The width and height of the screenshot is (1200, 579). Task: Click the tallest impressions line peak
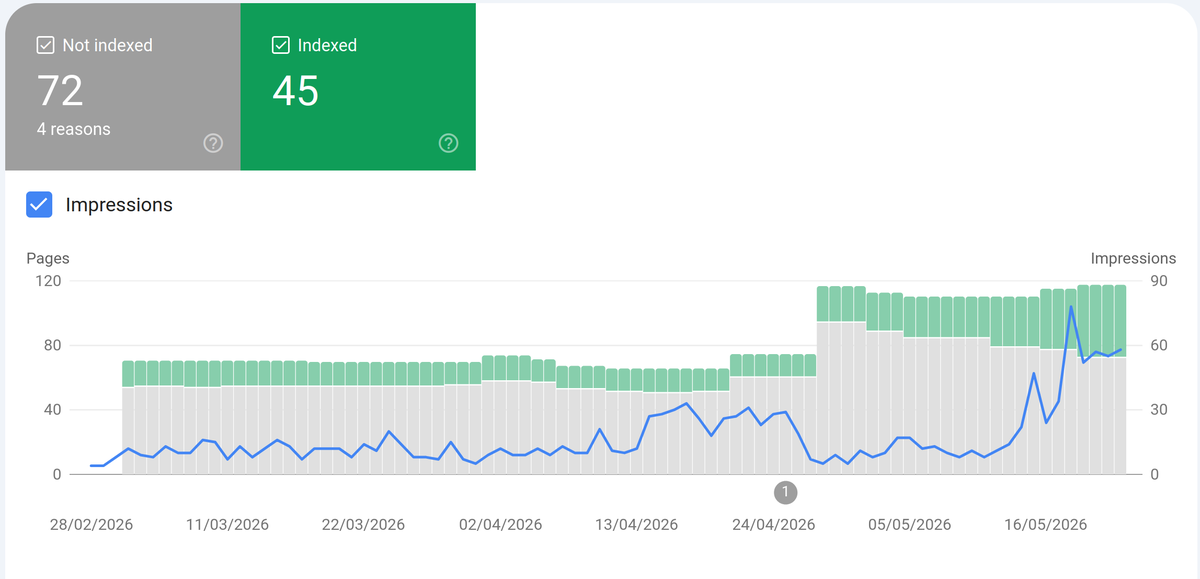pos(1071,306)
